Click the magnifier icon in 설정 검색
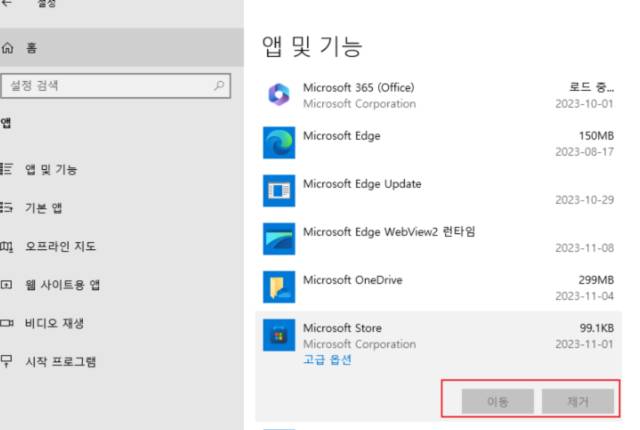Viewport: 640px width, 430px height. 220,86
